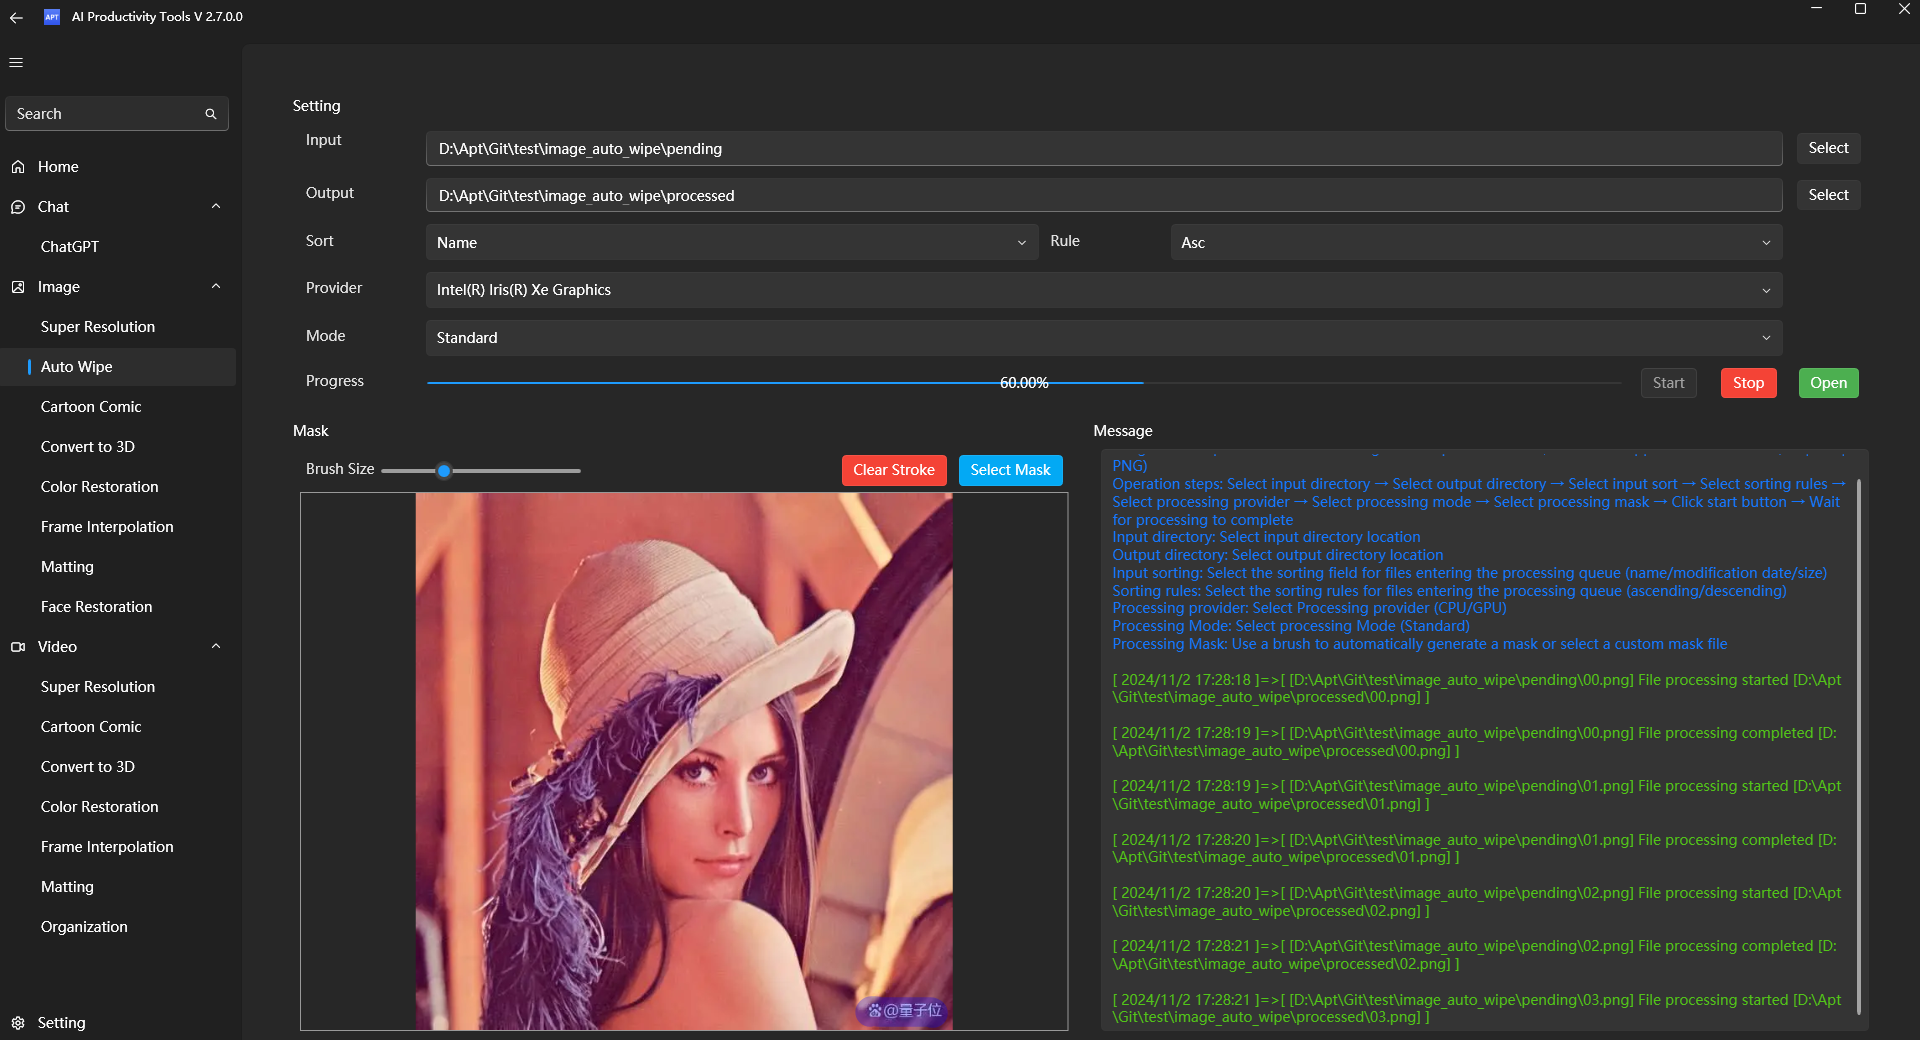The height and width of the screenshot is (1040, 1920).
Task: Open the Sort dropdown showing Name
Action: click(731, 243)
